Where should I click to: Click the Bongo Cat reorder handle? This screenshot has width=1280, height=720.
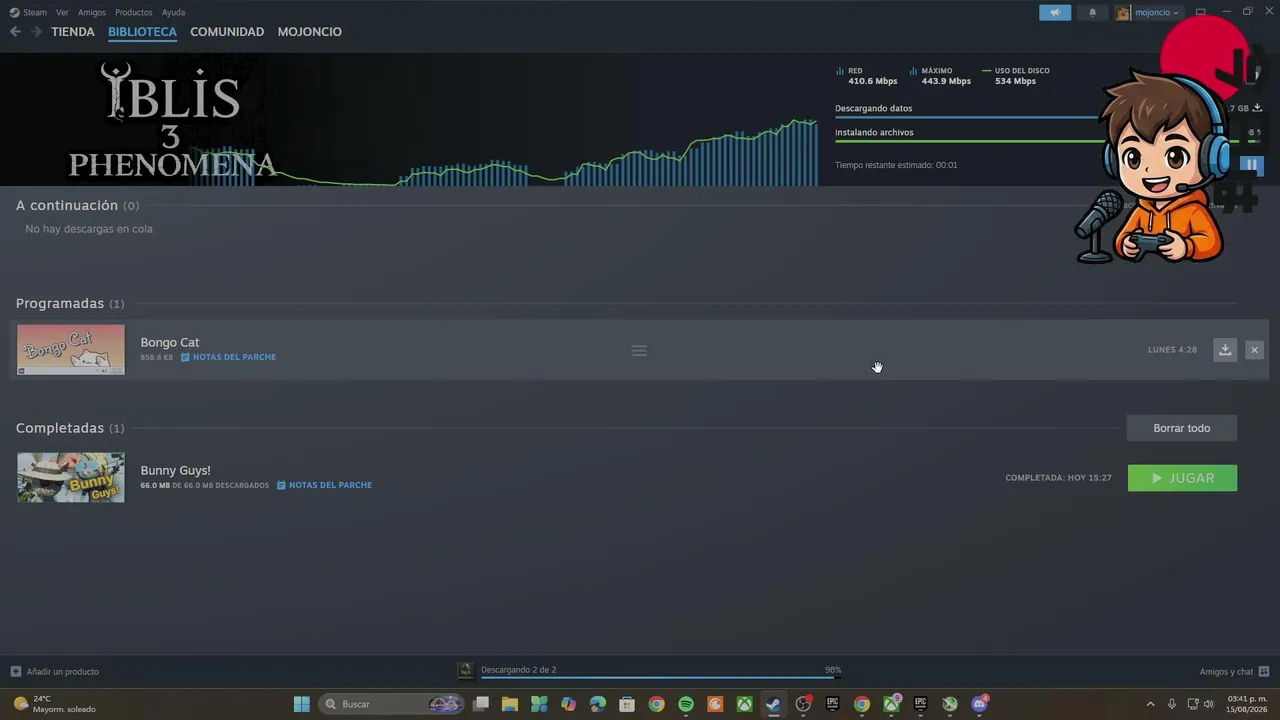pos(639,351)
